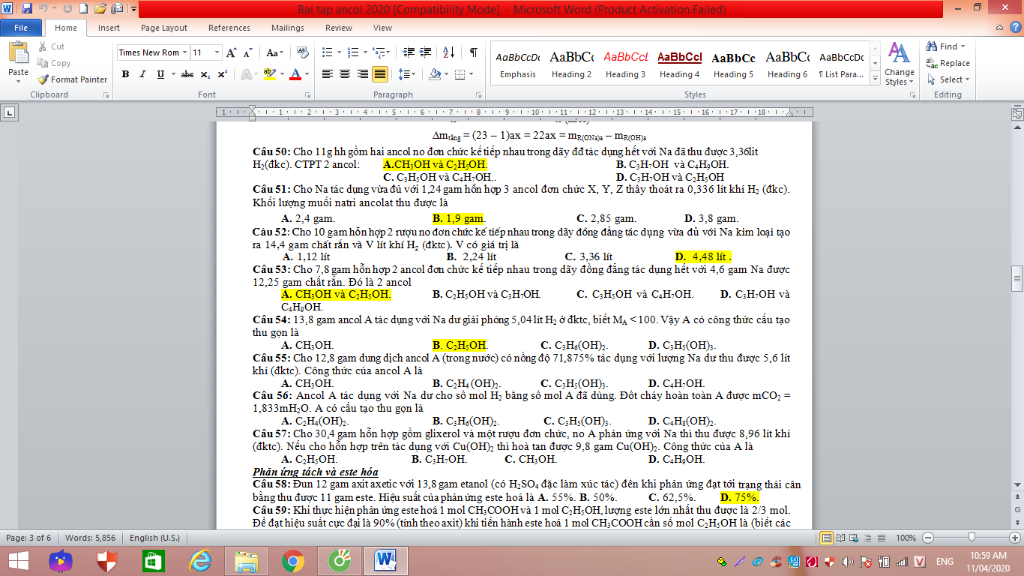Screen dimensions: 1024x576
Task: Center the paragraph text
Action: pos(345,74)
